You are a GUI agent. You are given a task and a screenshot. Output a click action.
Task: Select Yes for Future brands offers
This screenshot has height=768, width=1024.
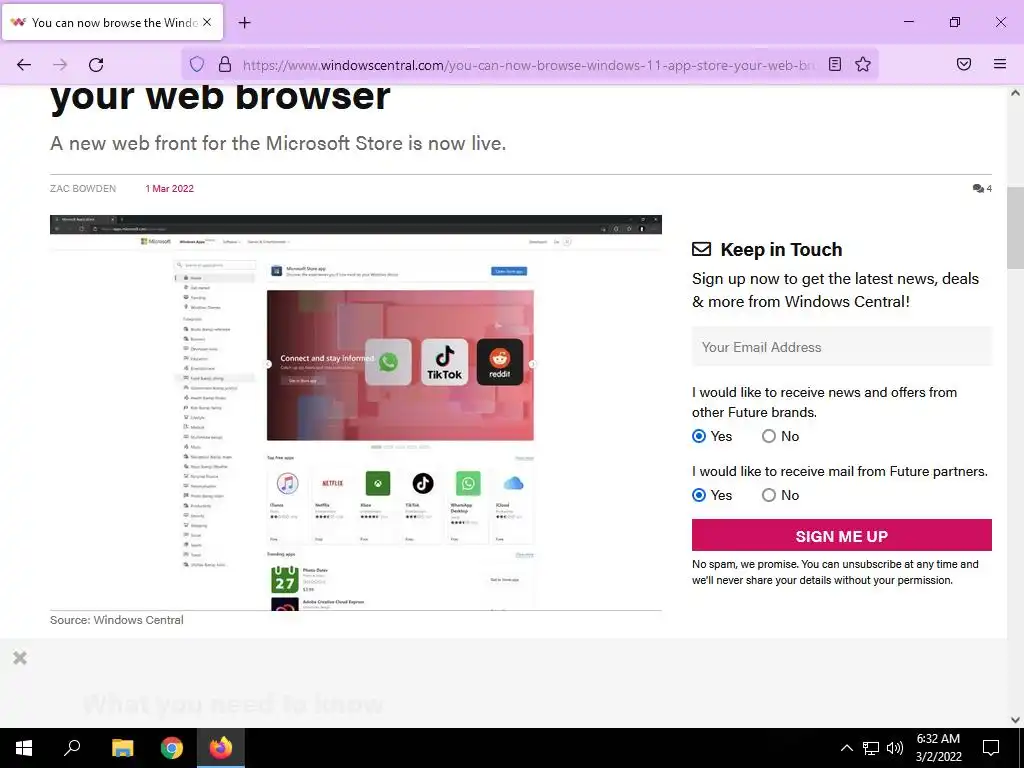click(x=699, y=436)
